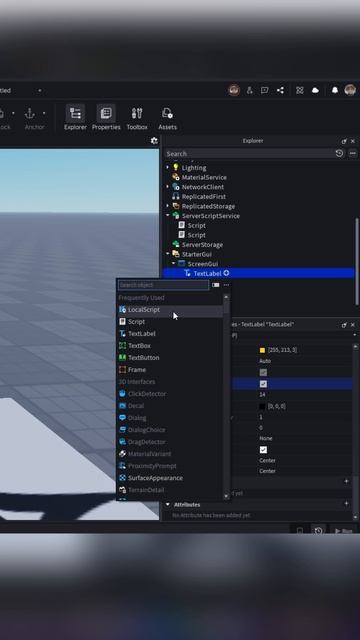This screenshot has width=360, height=640.
Task: Click the collaborator avatar in top bar
Action: (x=233, y=90)
